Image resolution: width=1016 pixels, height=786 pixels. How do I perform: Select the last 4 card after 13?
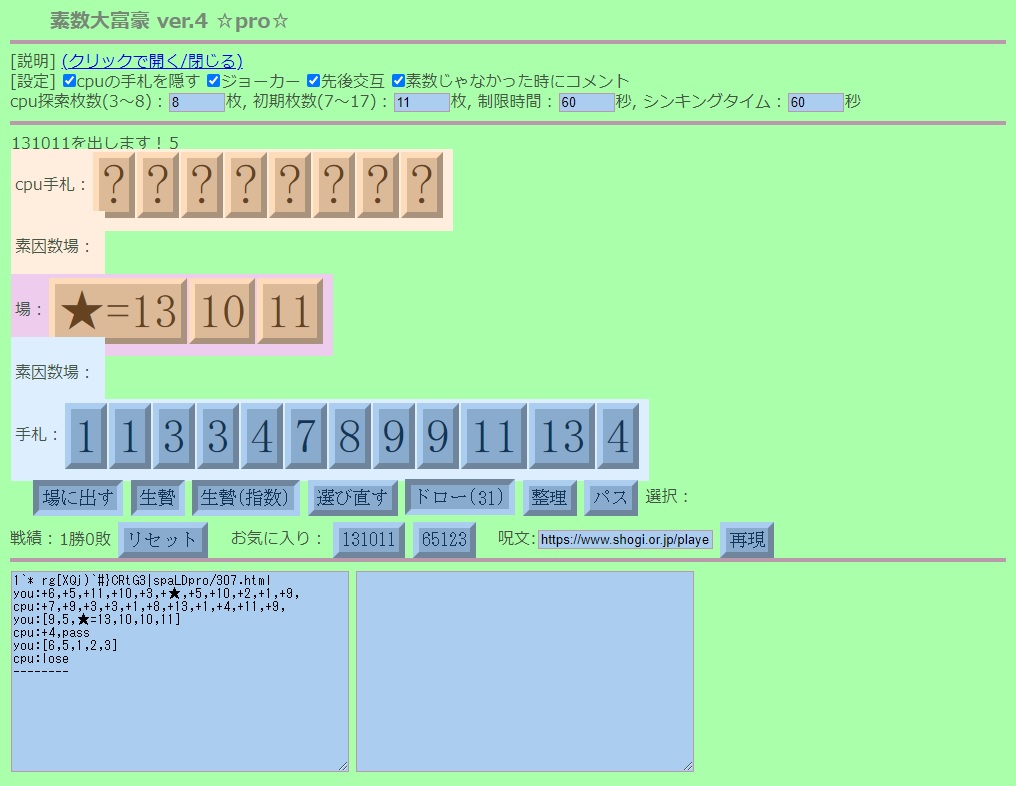click(x=618, y=435)
